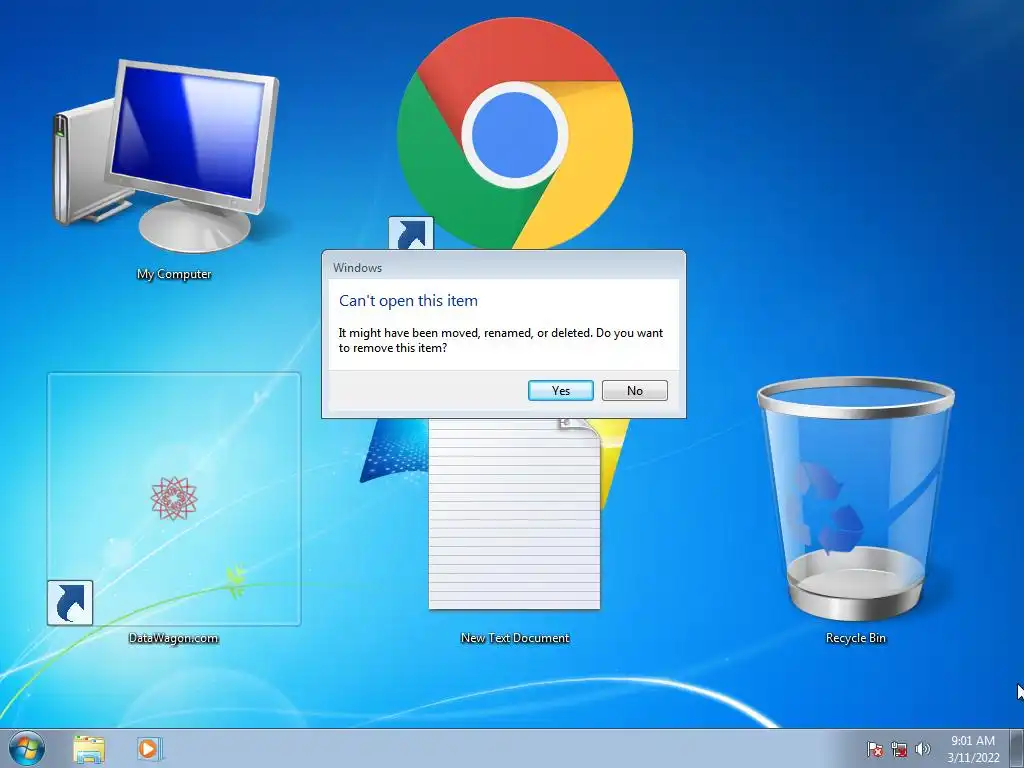
Task: Click the DataWagon.com label text
Action: (173, 638)
